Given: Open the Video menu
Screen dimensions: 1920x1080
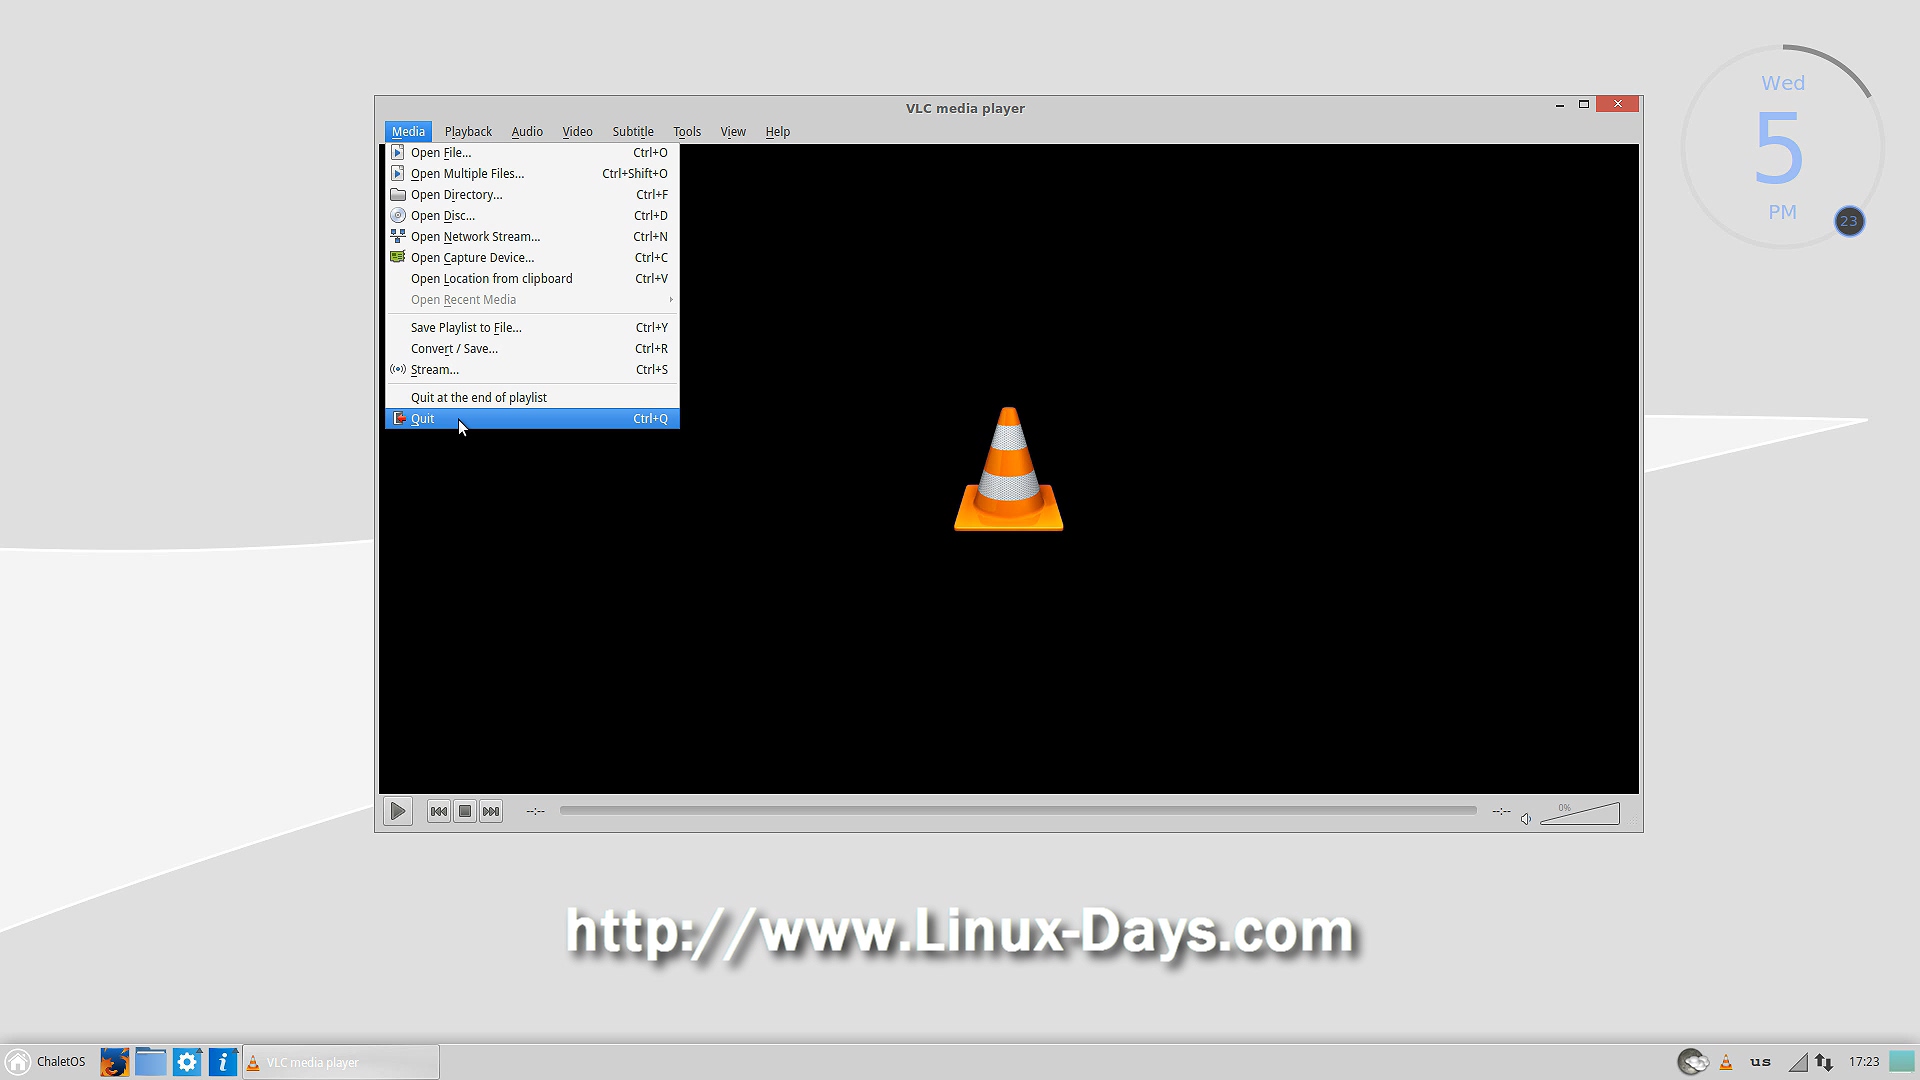Looking at the screenshot, I should pos(577,132).
